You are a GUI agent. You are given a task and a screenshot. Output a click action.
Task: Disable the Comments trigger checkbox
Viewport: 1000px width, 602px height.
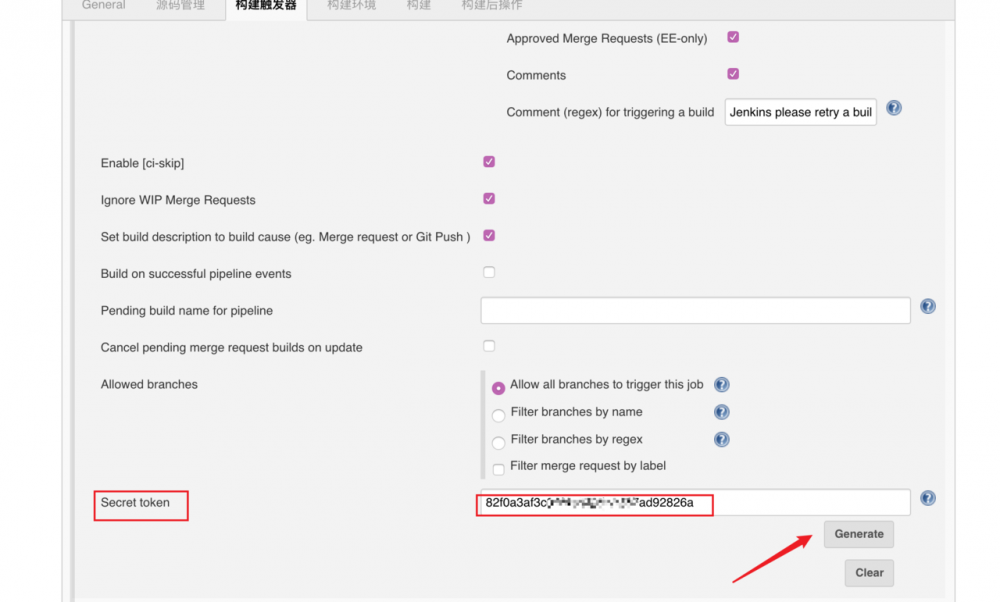click(x=733, y=74)
